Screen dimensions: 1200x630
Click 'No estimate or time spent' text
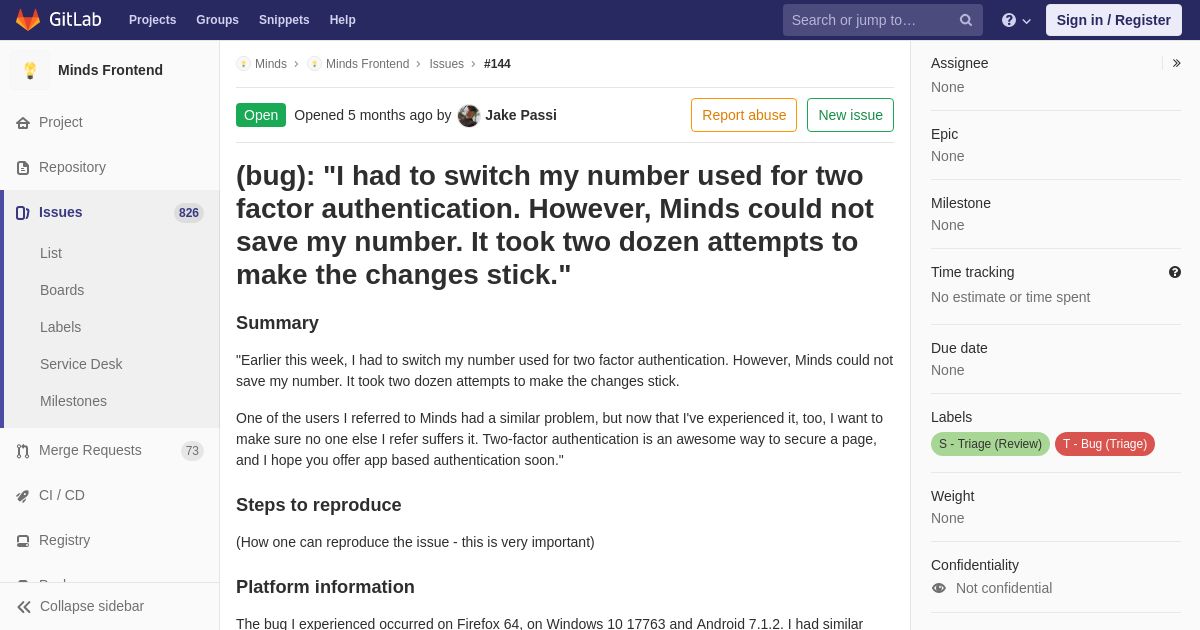point(1010,297)
